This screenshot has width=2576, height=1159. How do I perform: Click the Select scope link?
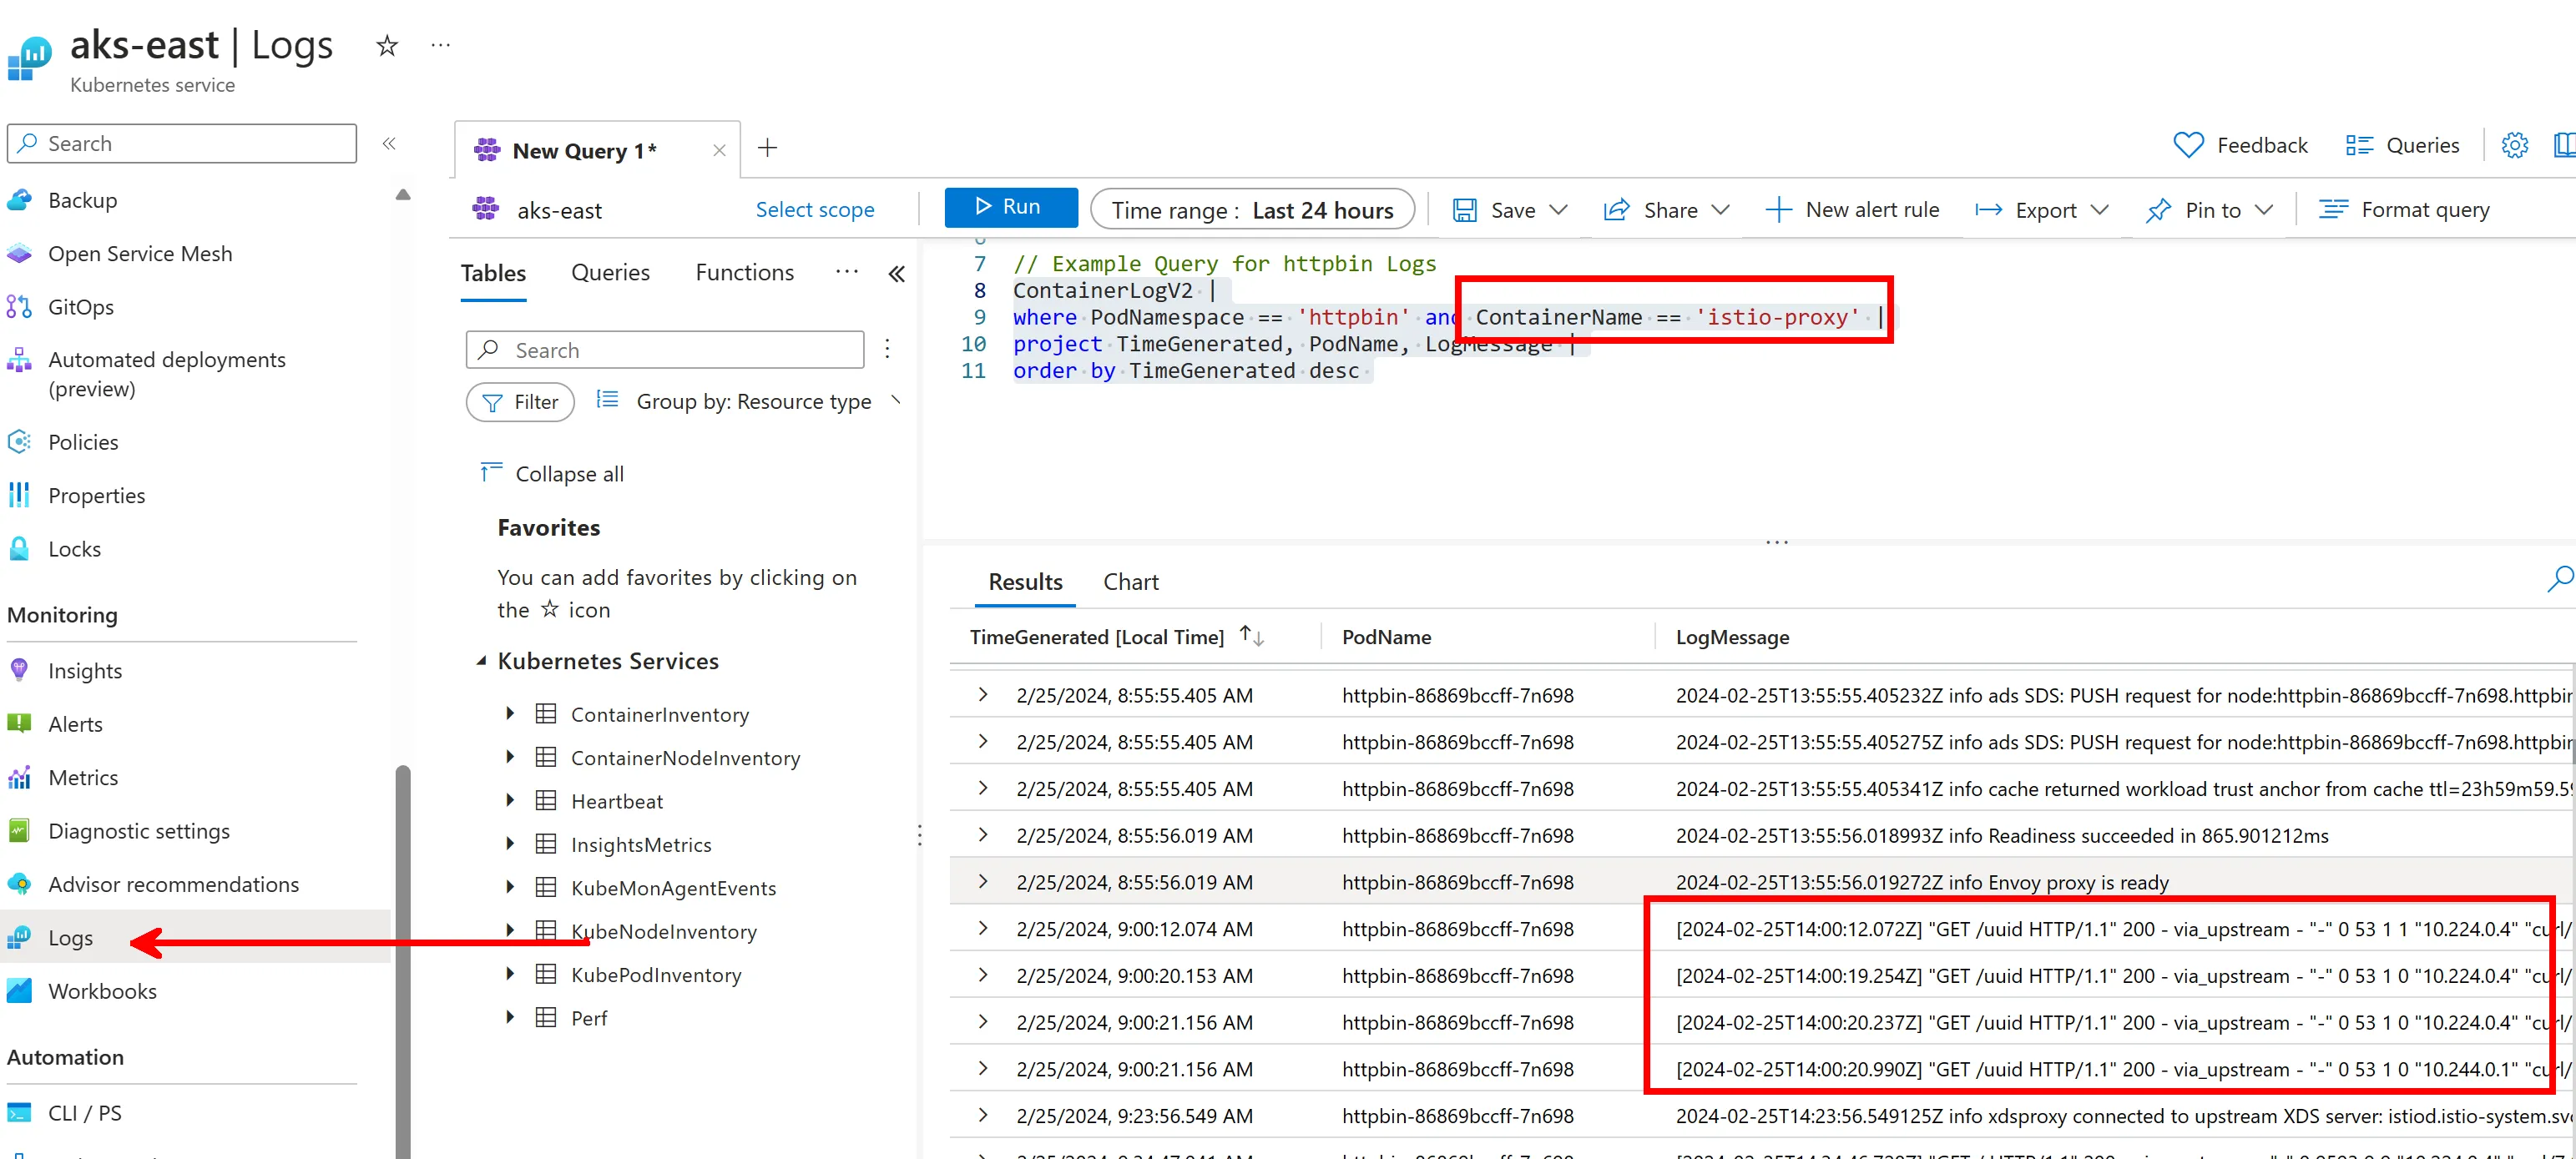pos(814,210)
